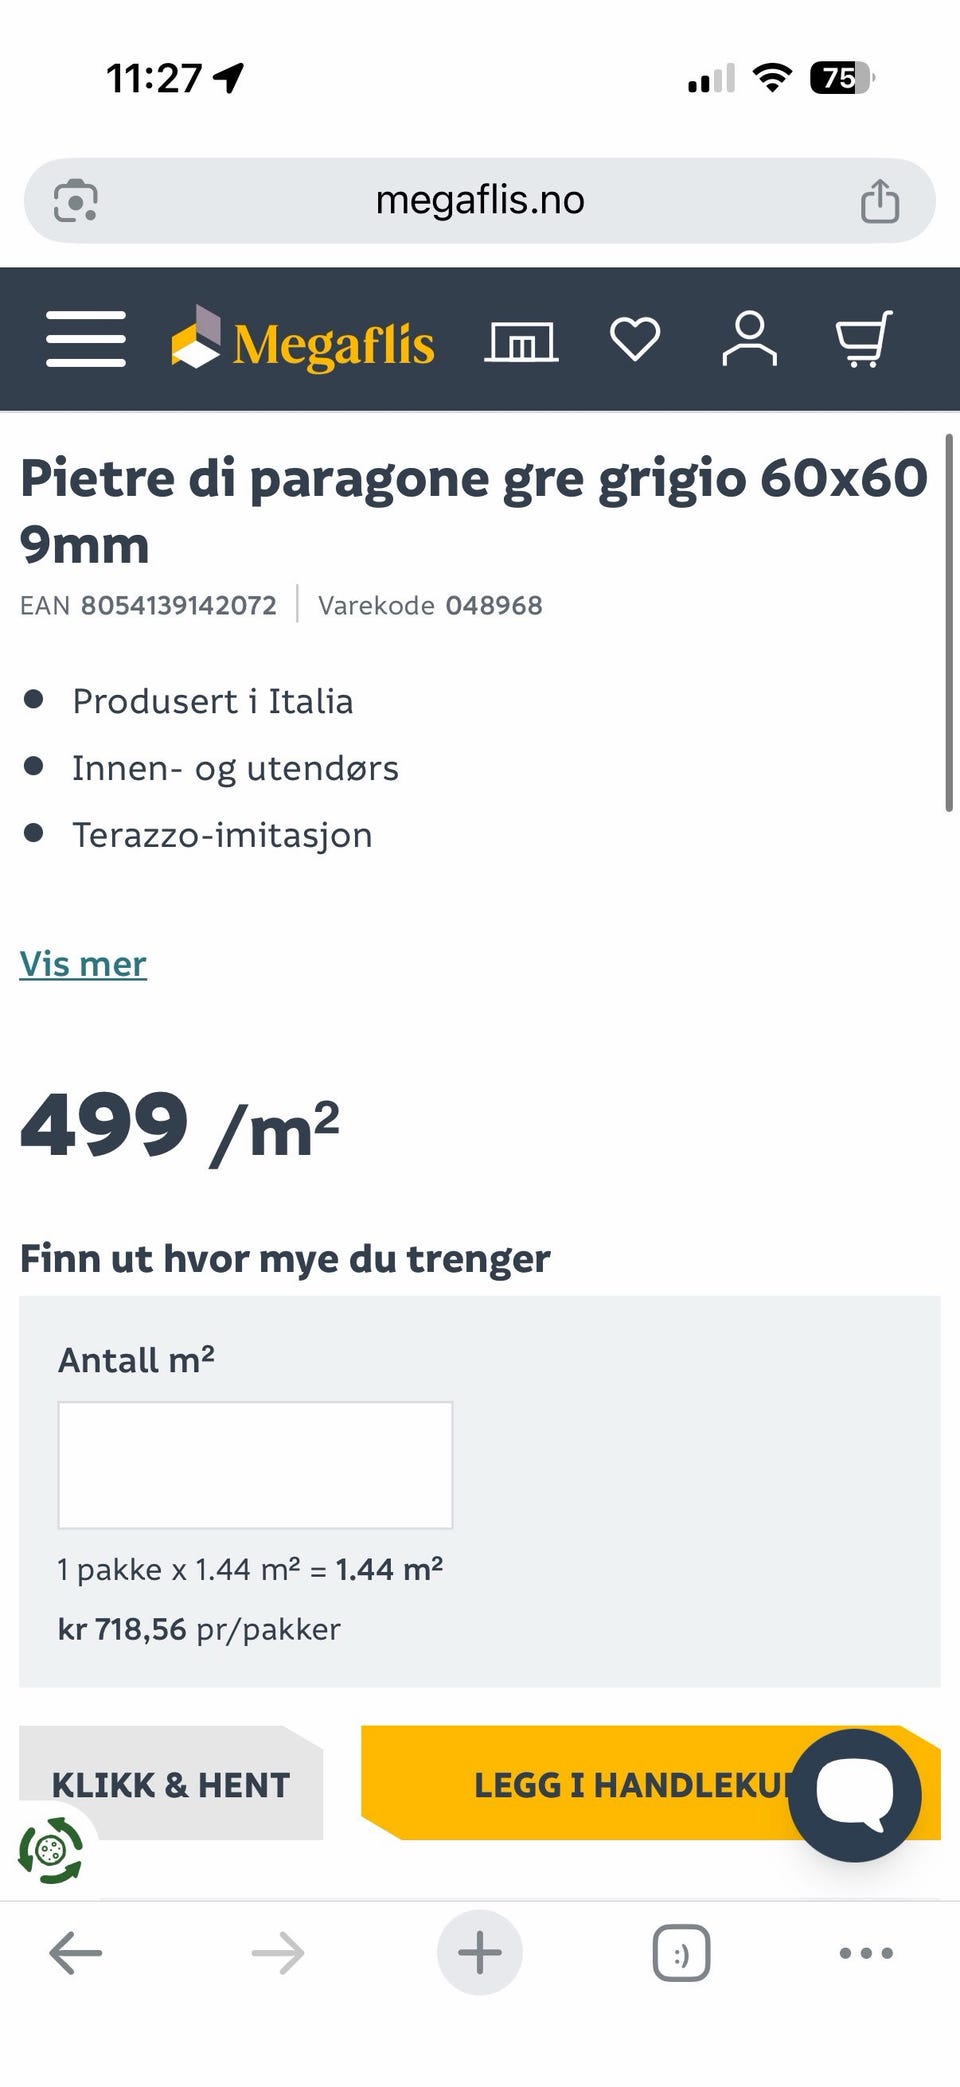The height and width of the screenshot is (2087, 960).
Task: Tap the Megaflis logo
Action: coord(303,340)
